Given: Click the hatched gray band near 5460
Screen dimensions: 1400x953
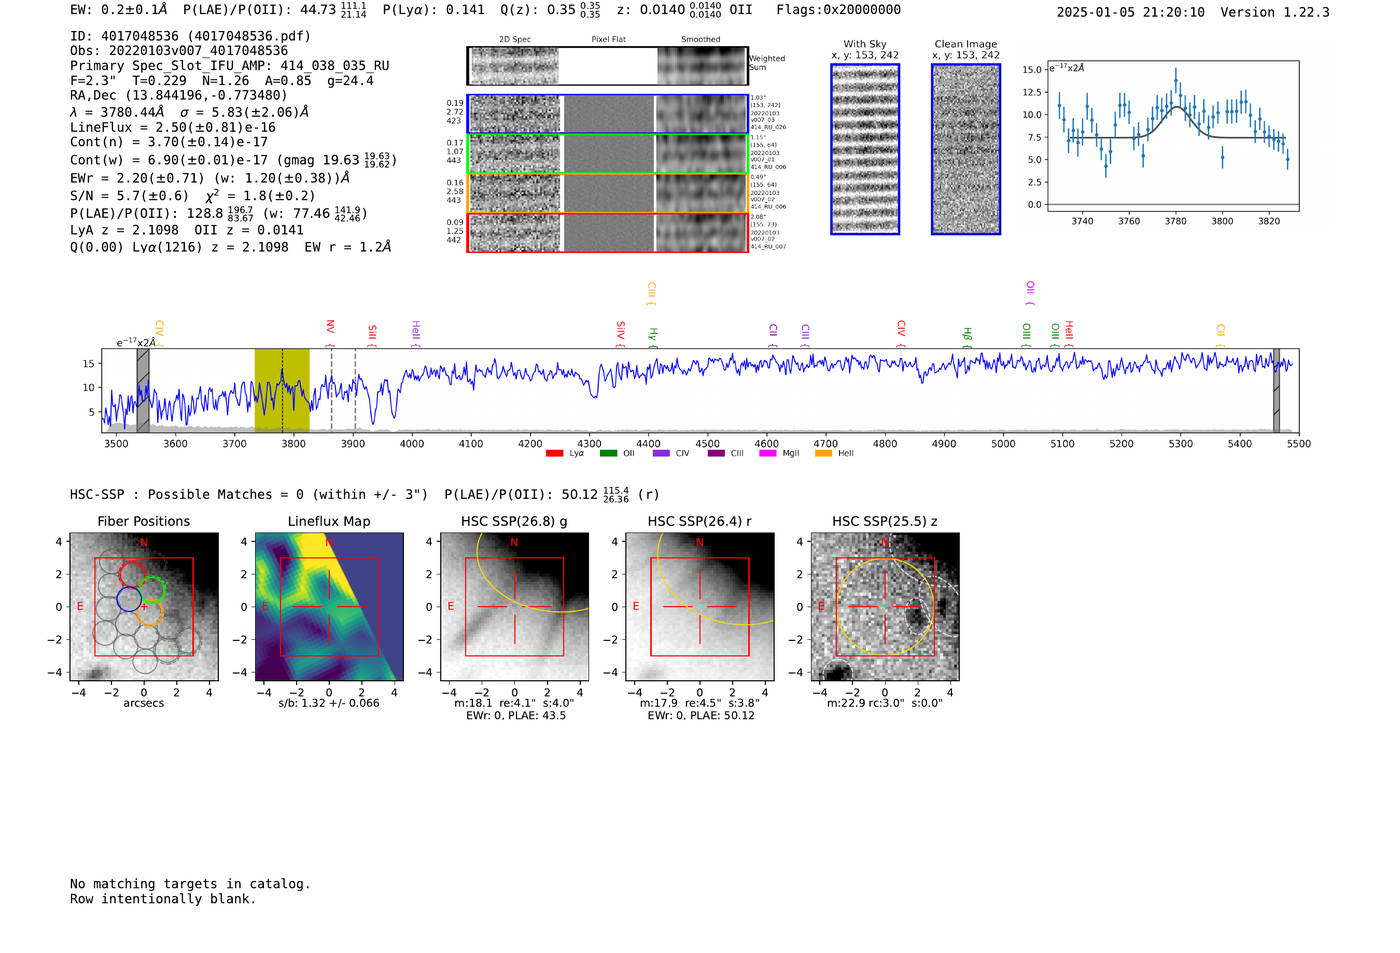Looking at the screenshot, I should coord(1276,390).
